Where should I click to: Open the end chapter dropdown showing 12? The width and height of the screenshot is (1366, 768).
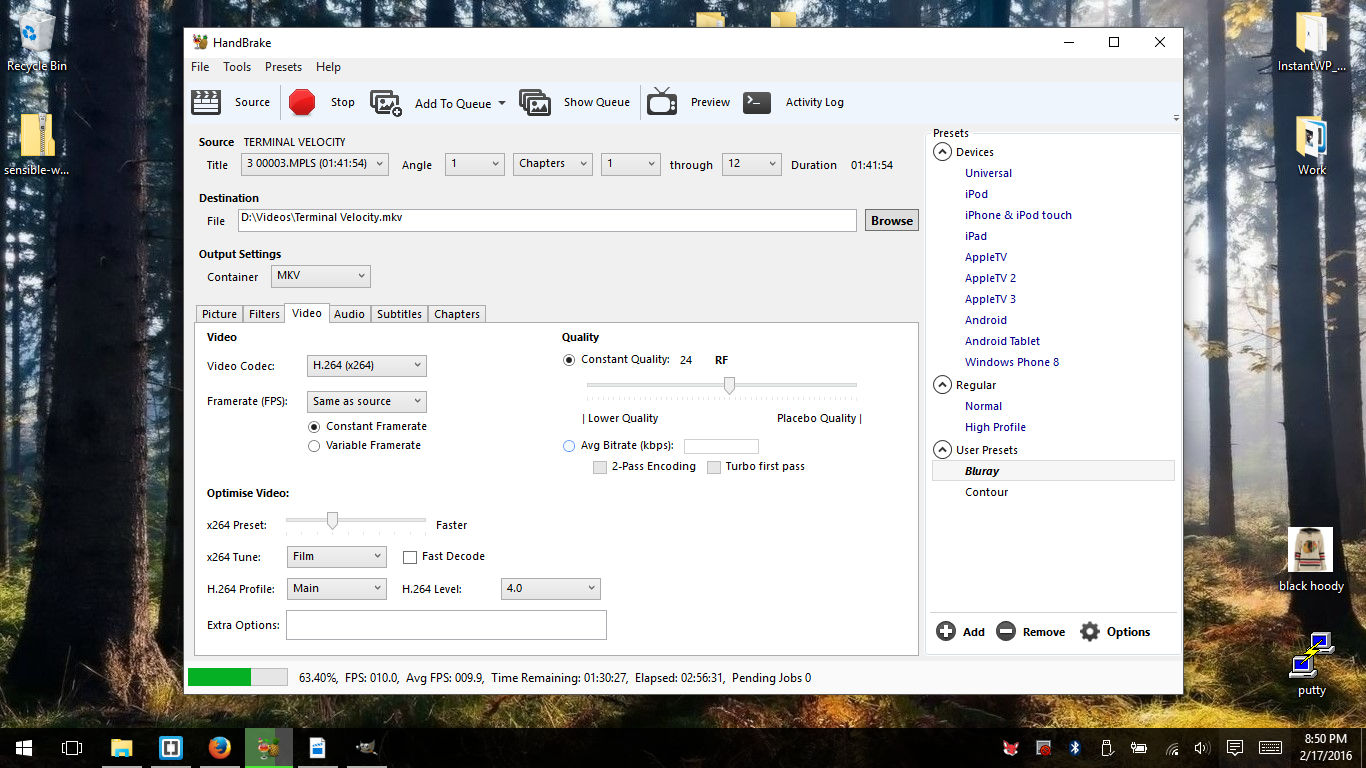coord(751,164)
